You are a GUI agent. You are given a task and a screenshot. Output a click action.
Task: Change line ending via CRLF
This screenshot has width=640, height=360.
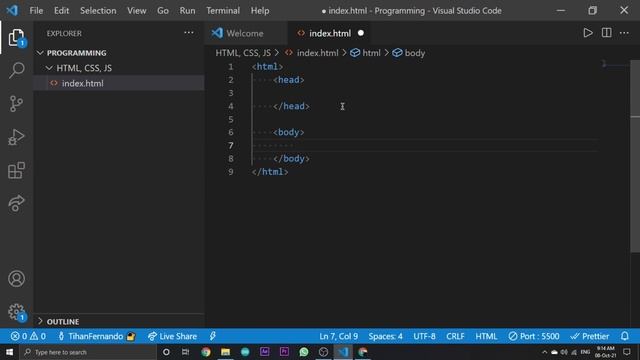(455, 336)
